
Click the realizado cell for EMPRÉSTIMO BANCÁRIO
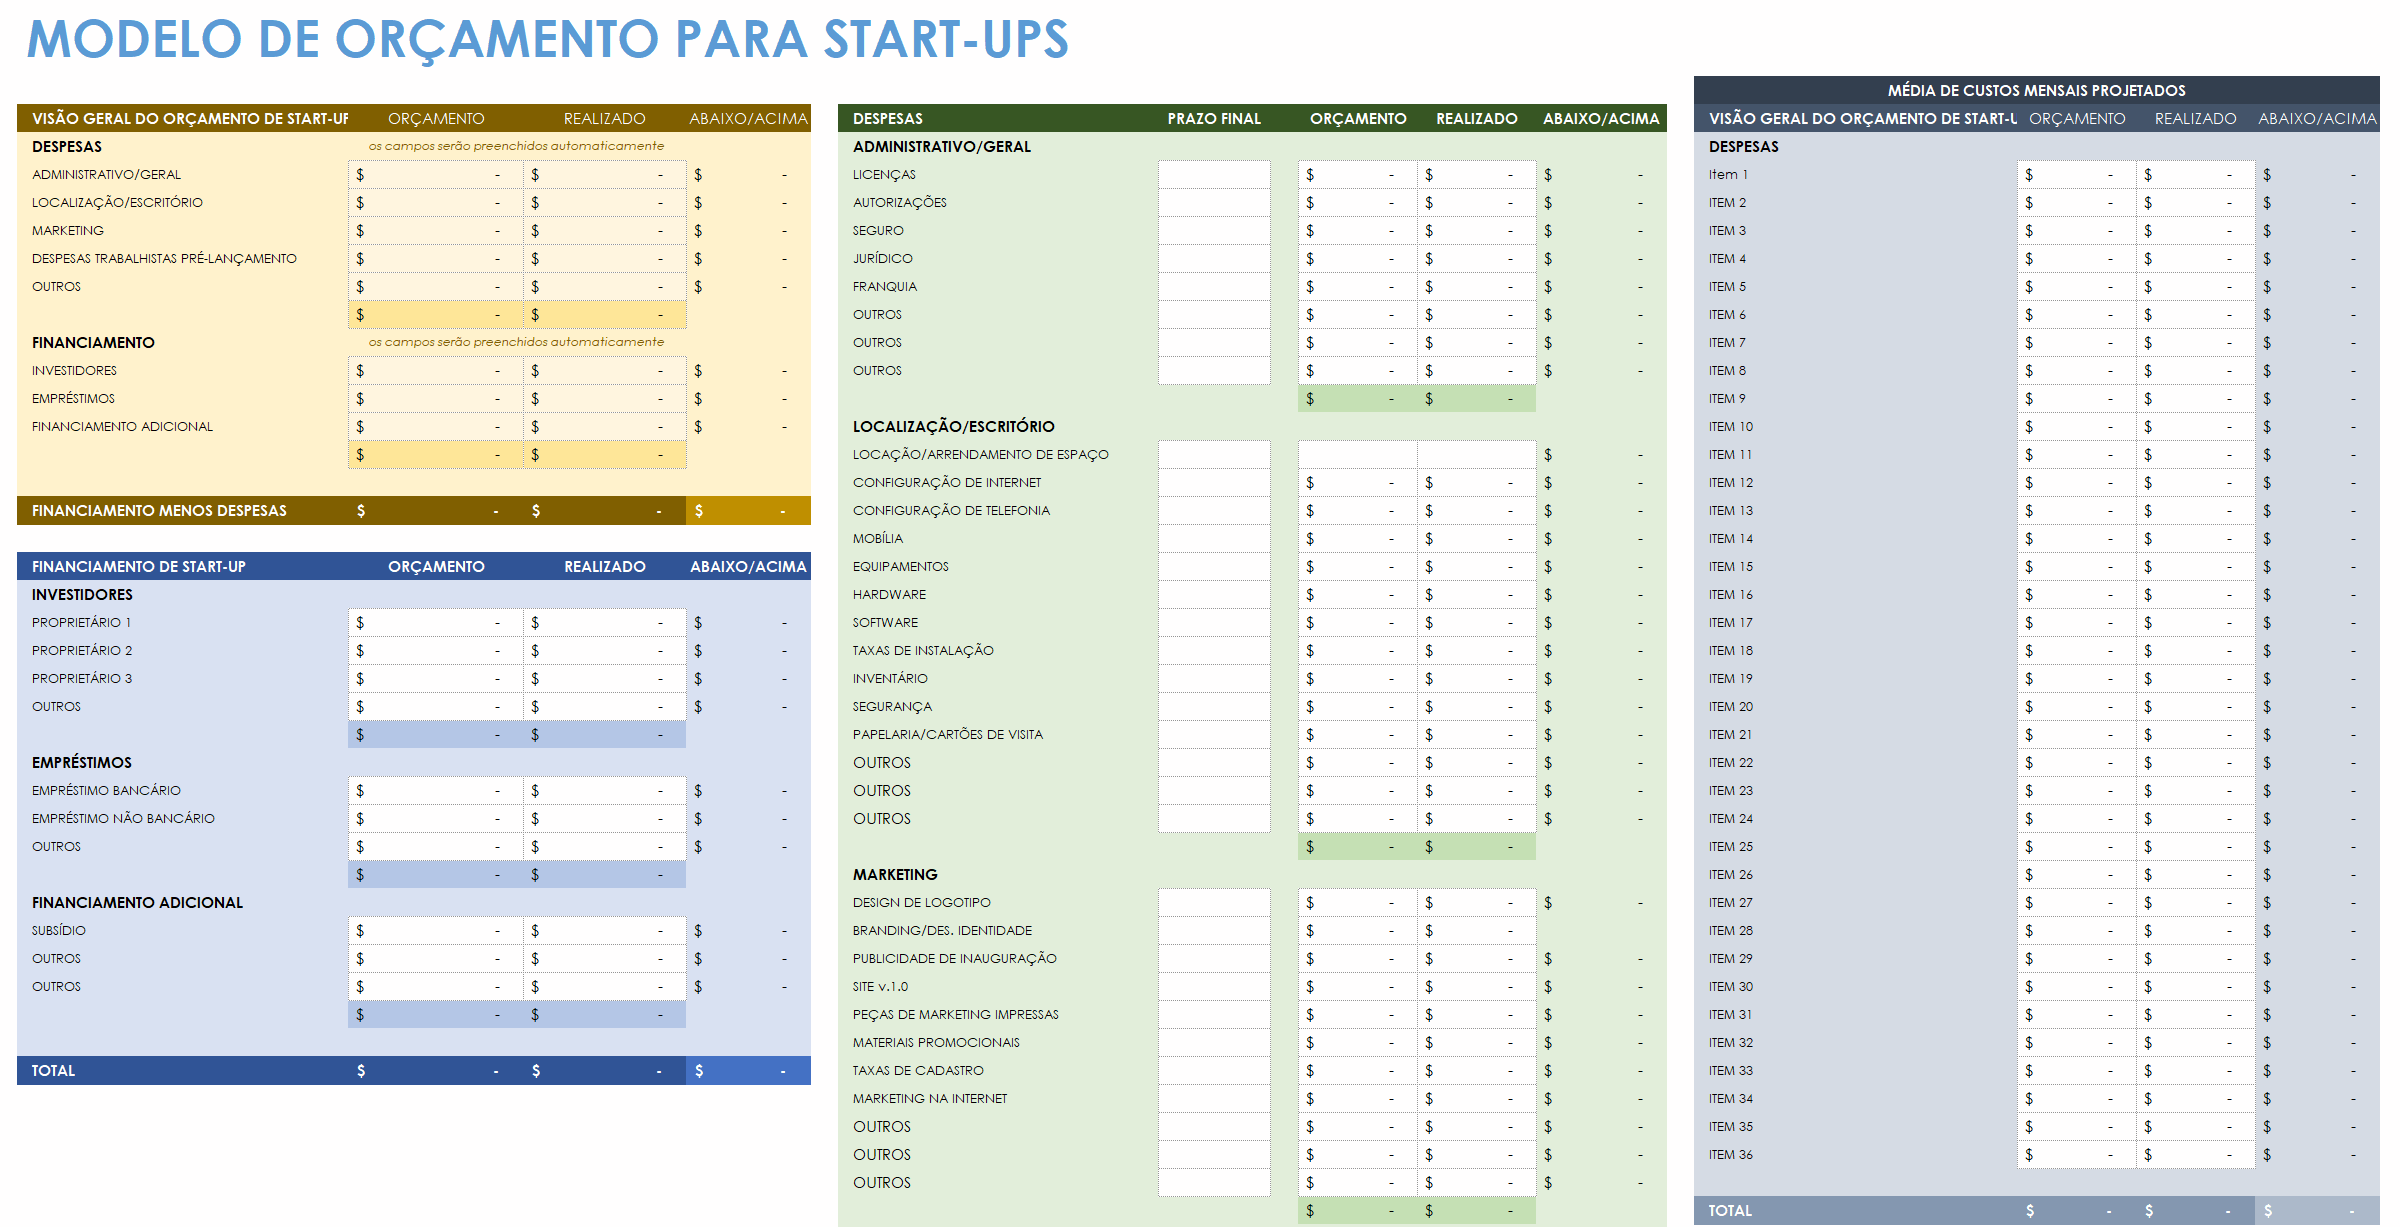pos(605,791)
